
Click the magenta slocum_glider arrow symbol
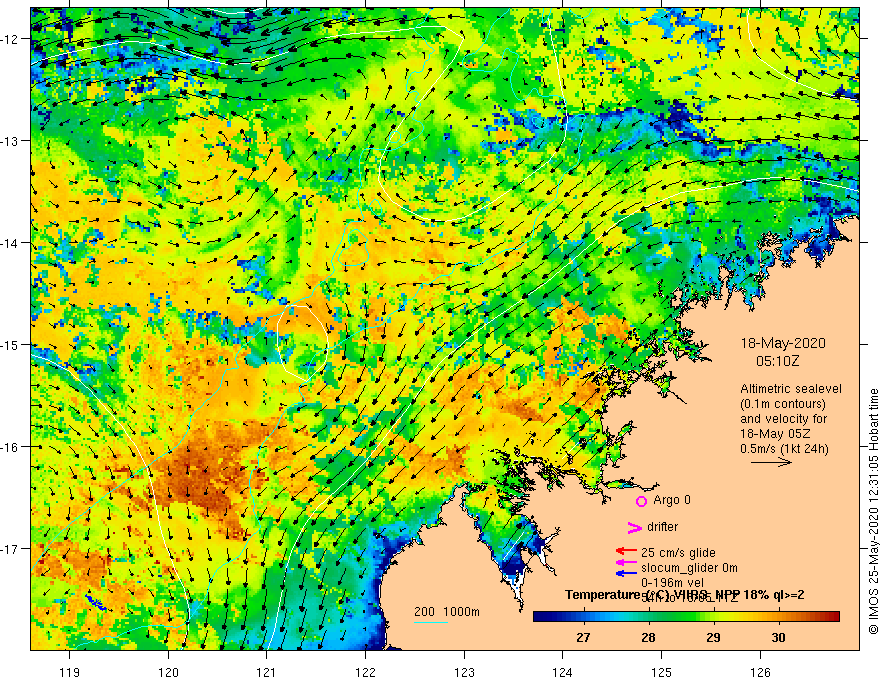coord(626,562)
